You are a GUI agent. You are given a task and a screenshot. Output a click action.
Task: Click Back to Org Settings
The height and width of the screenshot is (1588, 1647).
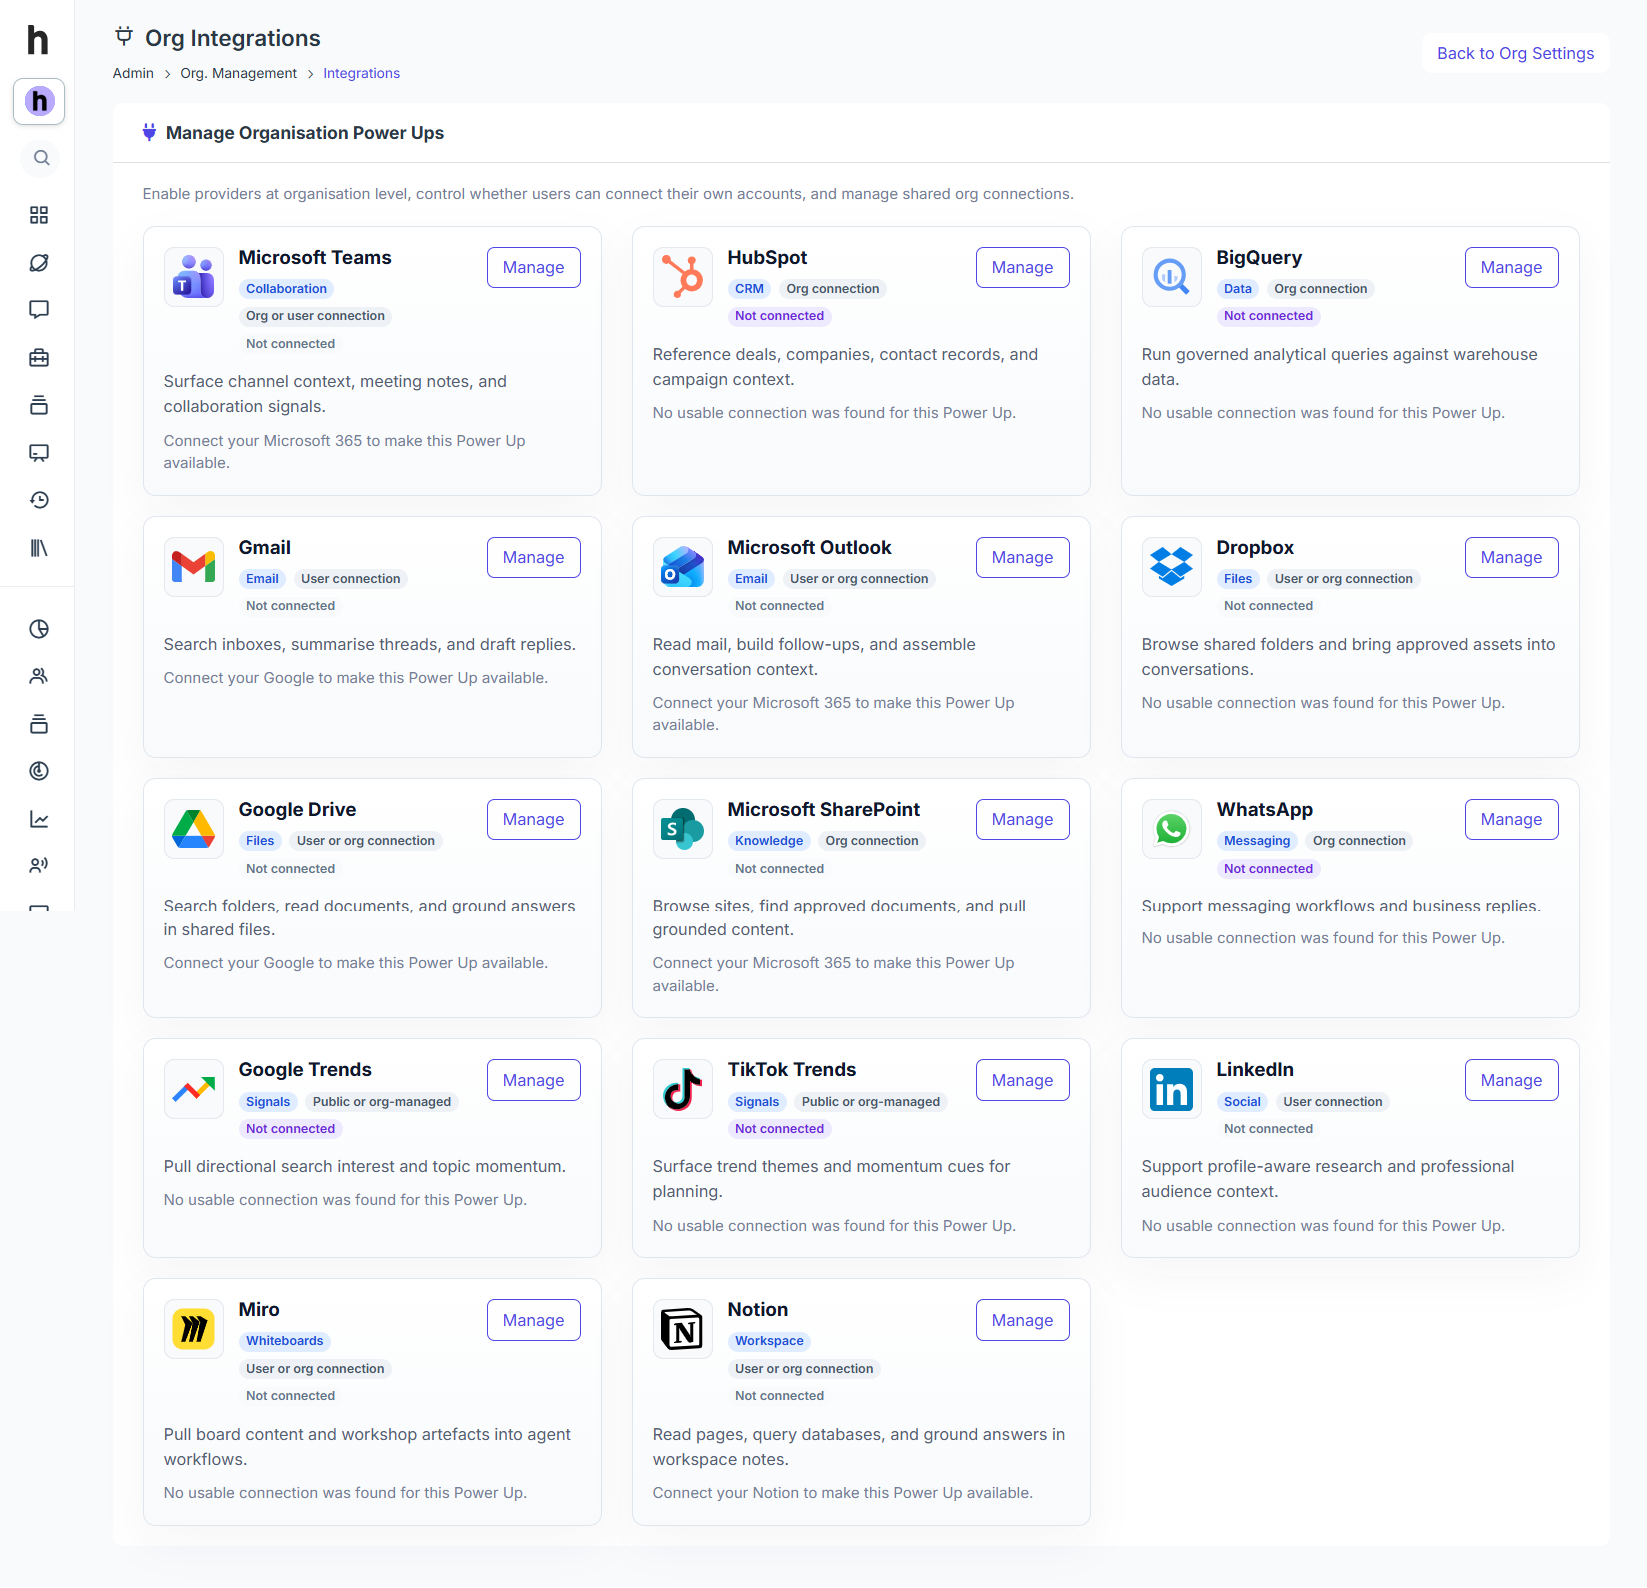point(1515,53)
